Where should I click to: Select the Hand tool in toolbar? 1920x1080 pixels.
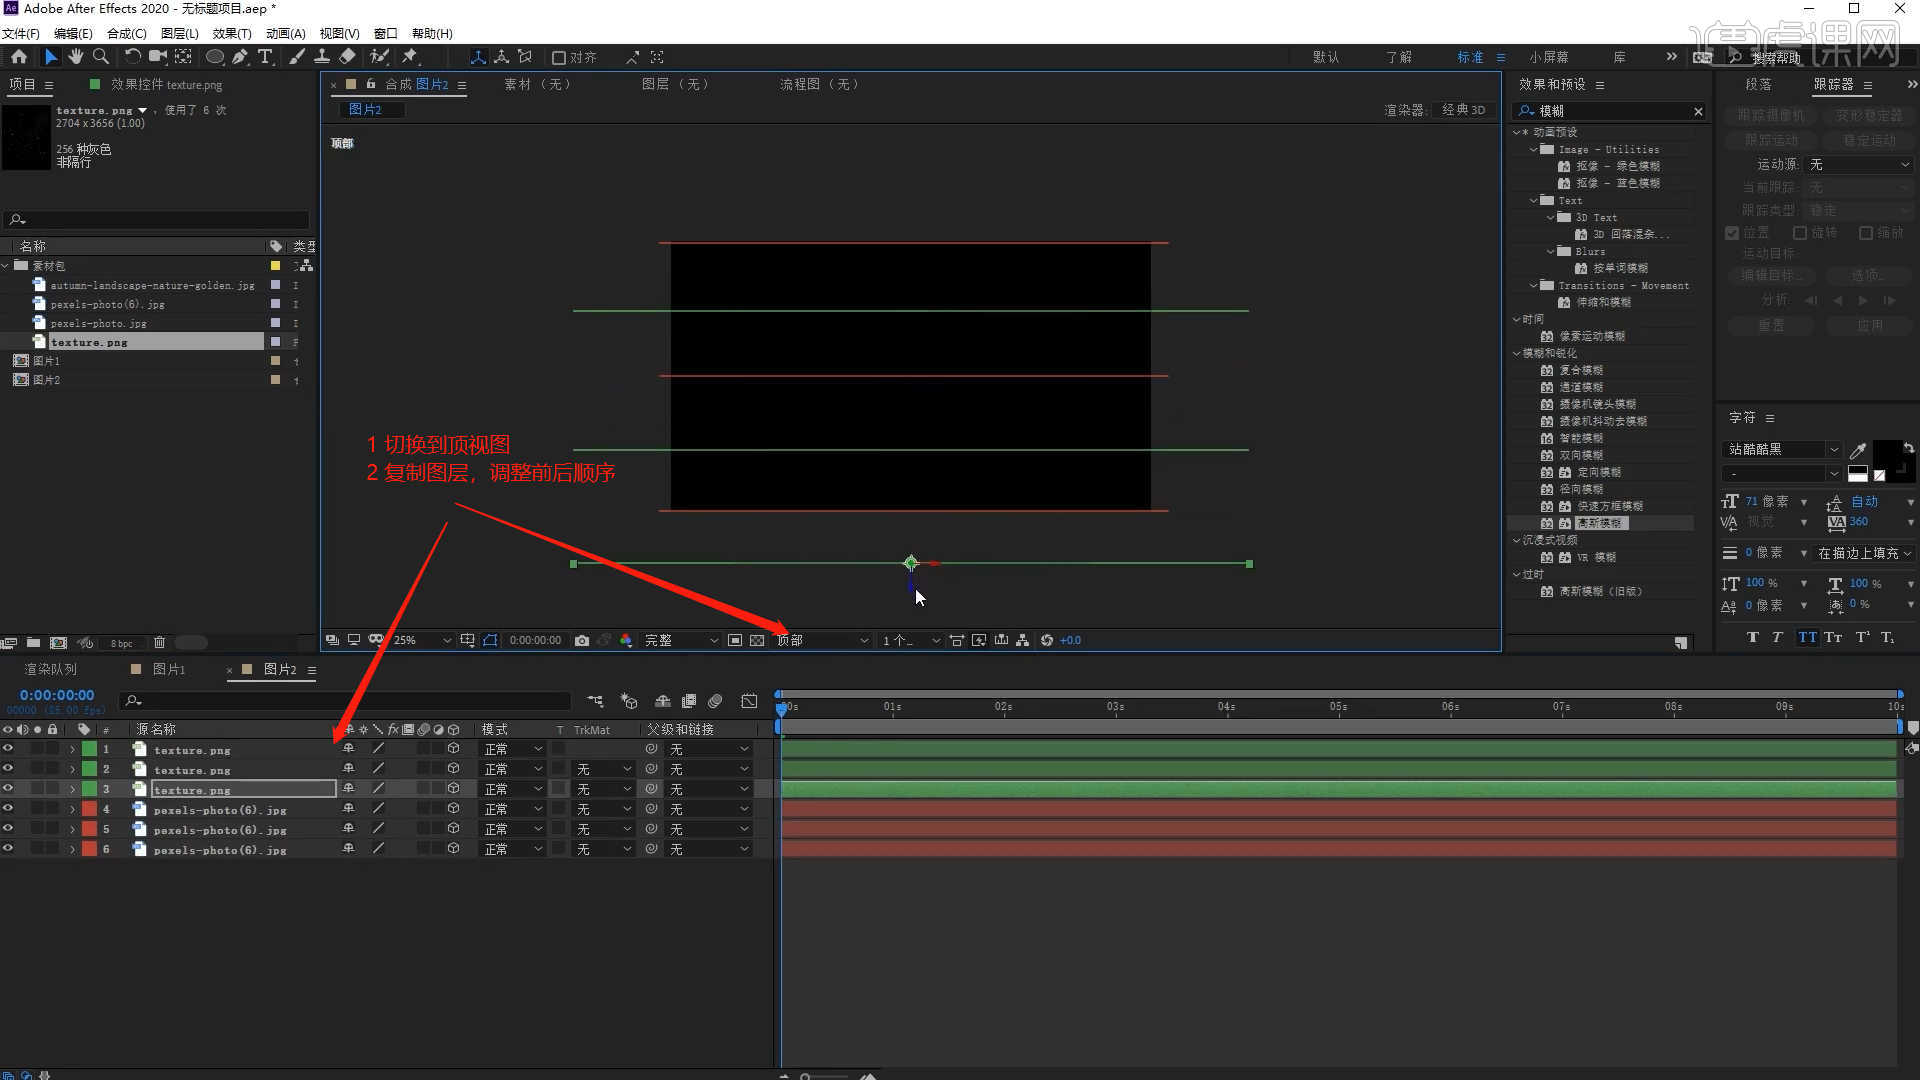76,57
